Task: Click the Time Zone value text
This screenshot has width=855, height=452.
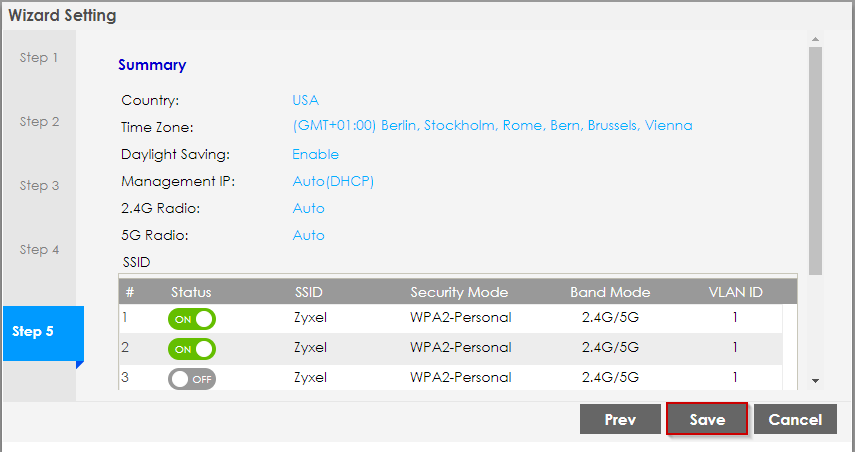Action: (492, 126)
